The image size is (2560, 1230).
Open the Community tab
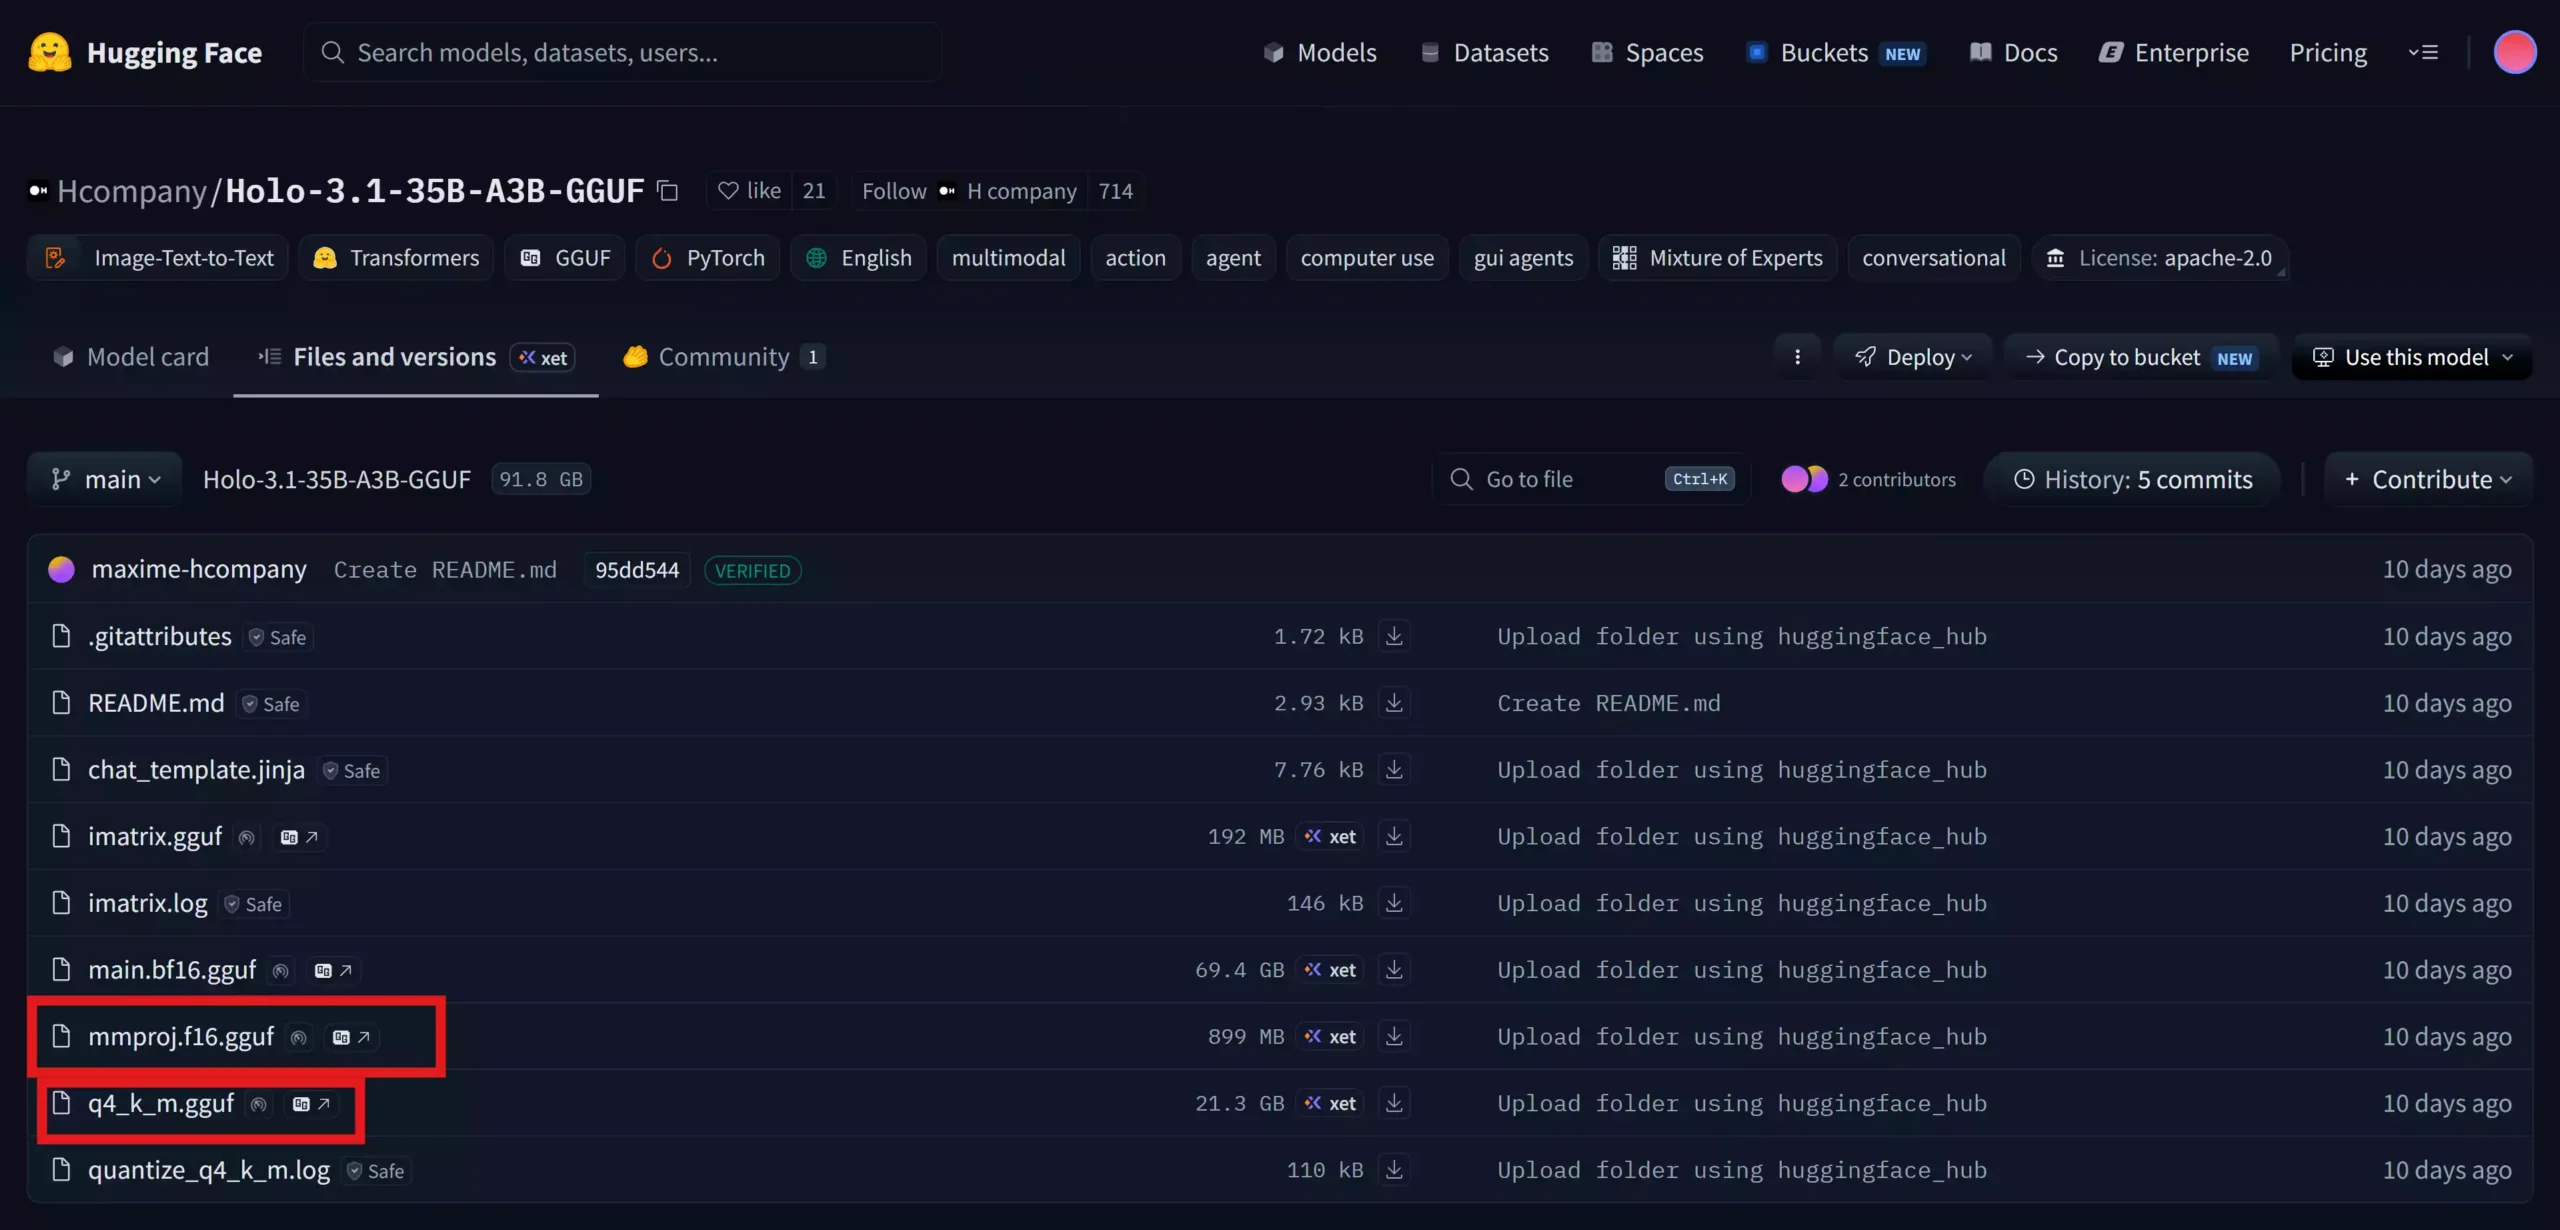[724, 357]
